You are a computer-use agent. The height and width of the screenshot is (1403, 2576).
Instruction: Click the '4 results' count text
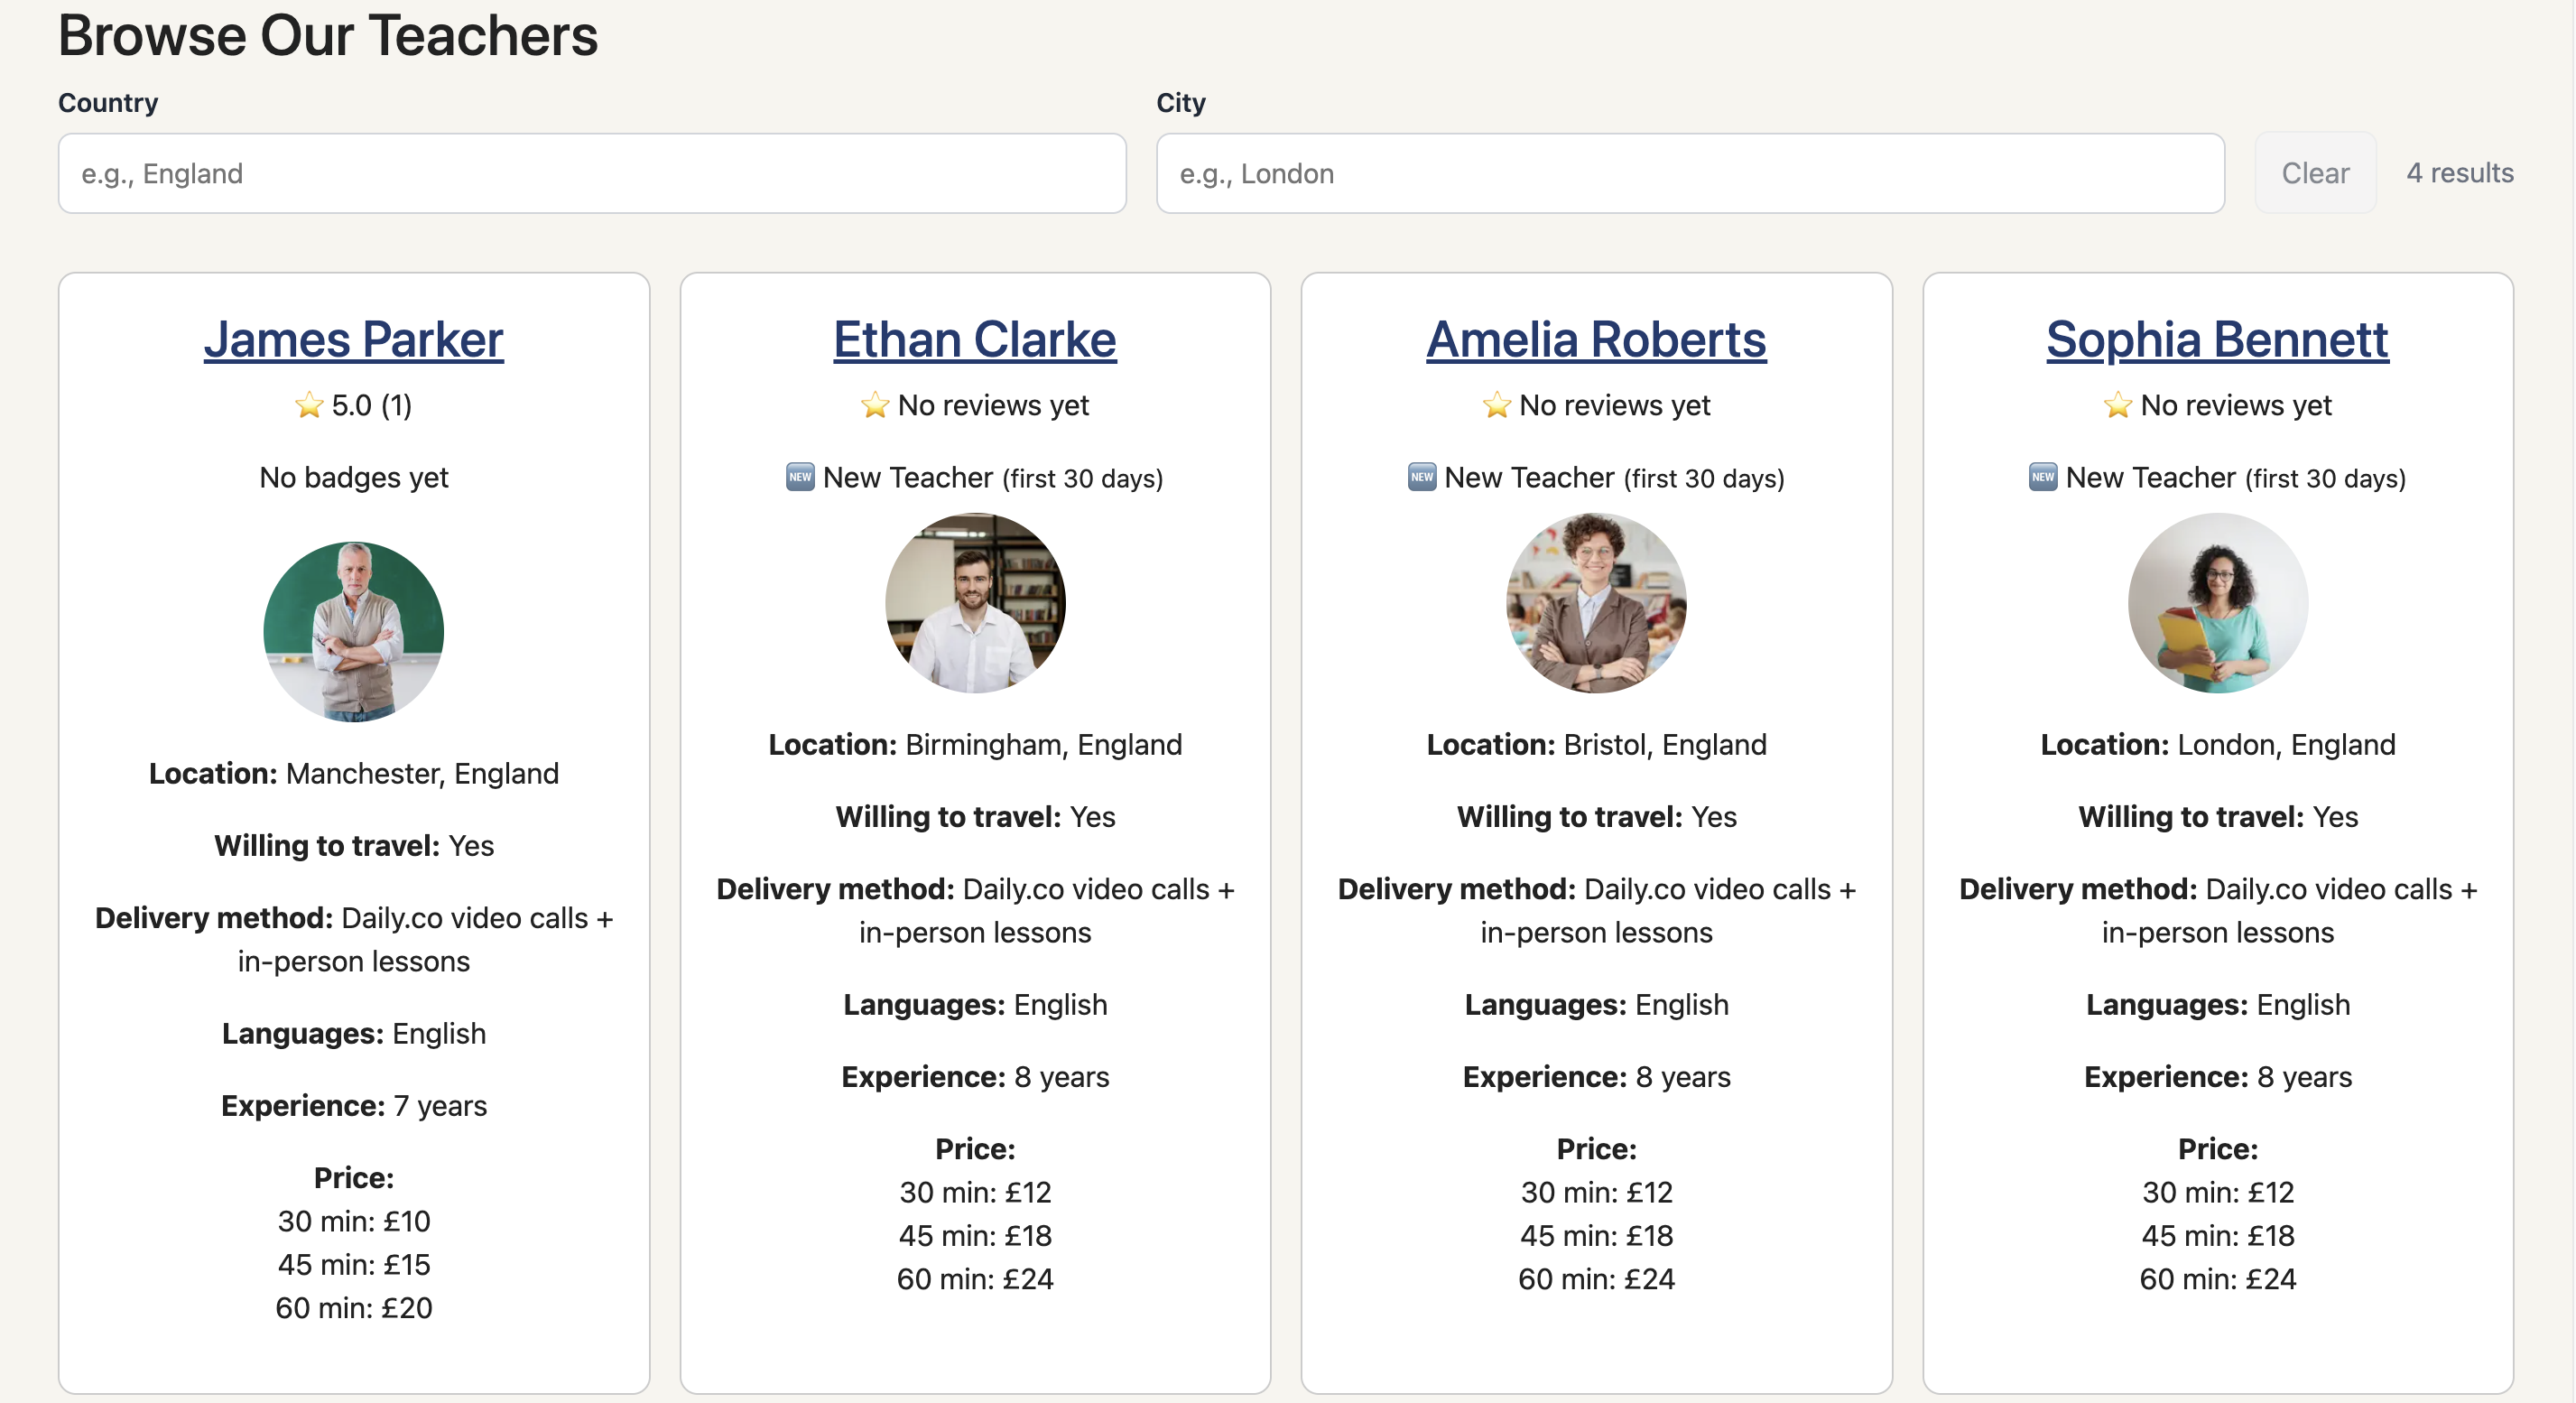tap(2459, 173)
